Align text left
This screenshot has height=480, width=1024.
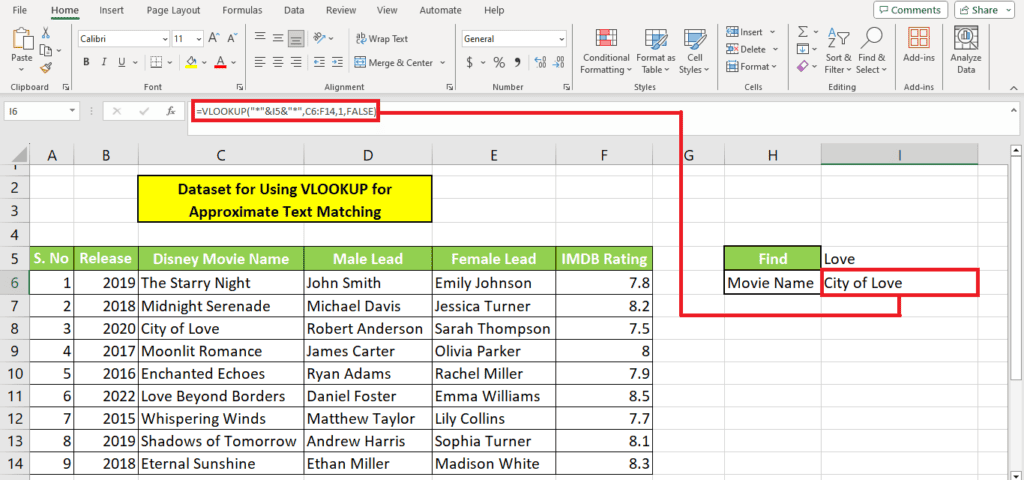[260, 63]
